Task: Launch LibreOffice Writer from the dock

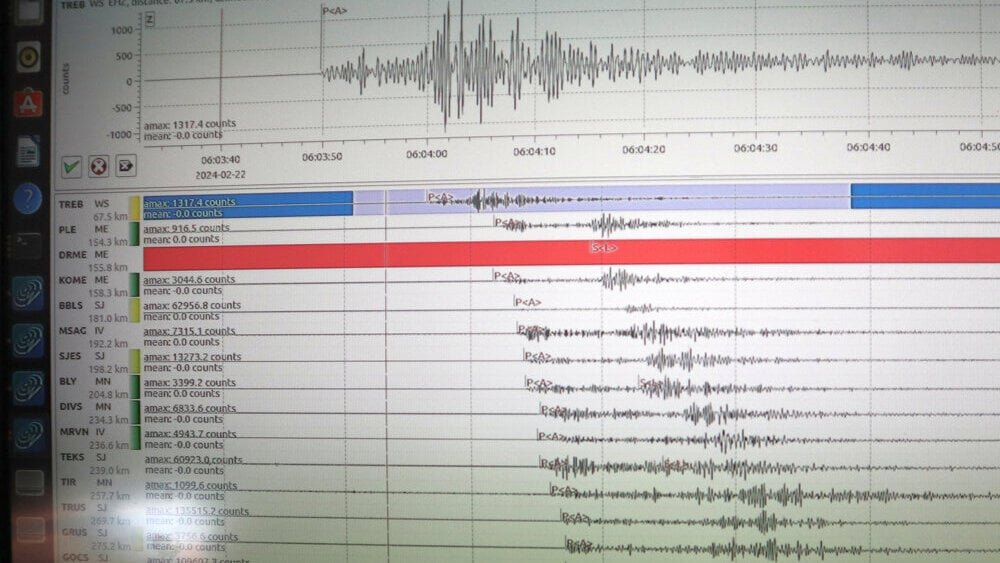Action: tap(29, 151)
